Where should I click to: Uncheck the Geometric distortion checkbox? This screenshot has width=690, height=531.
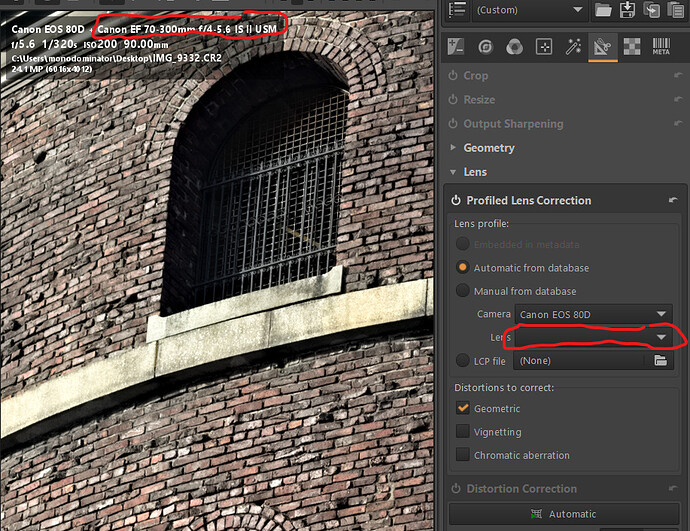pos(462,408)
